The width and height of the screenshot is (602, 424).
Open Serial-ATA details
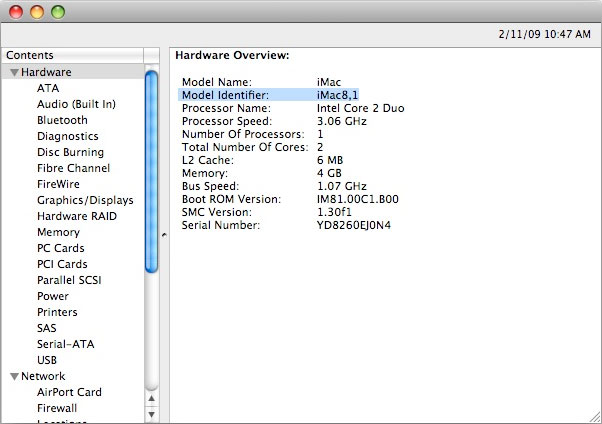tap(66, 344)
